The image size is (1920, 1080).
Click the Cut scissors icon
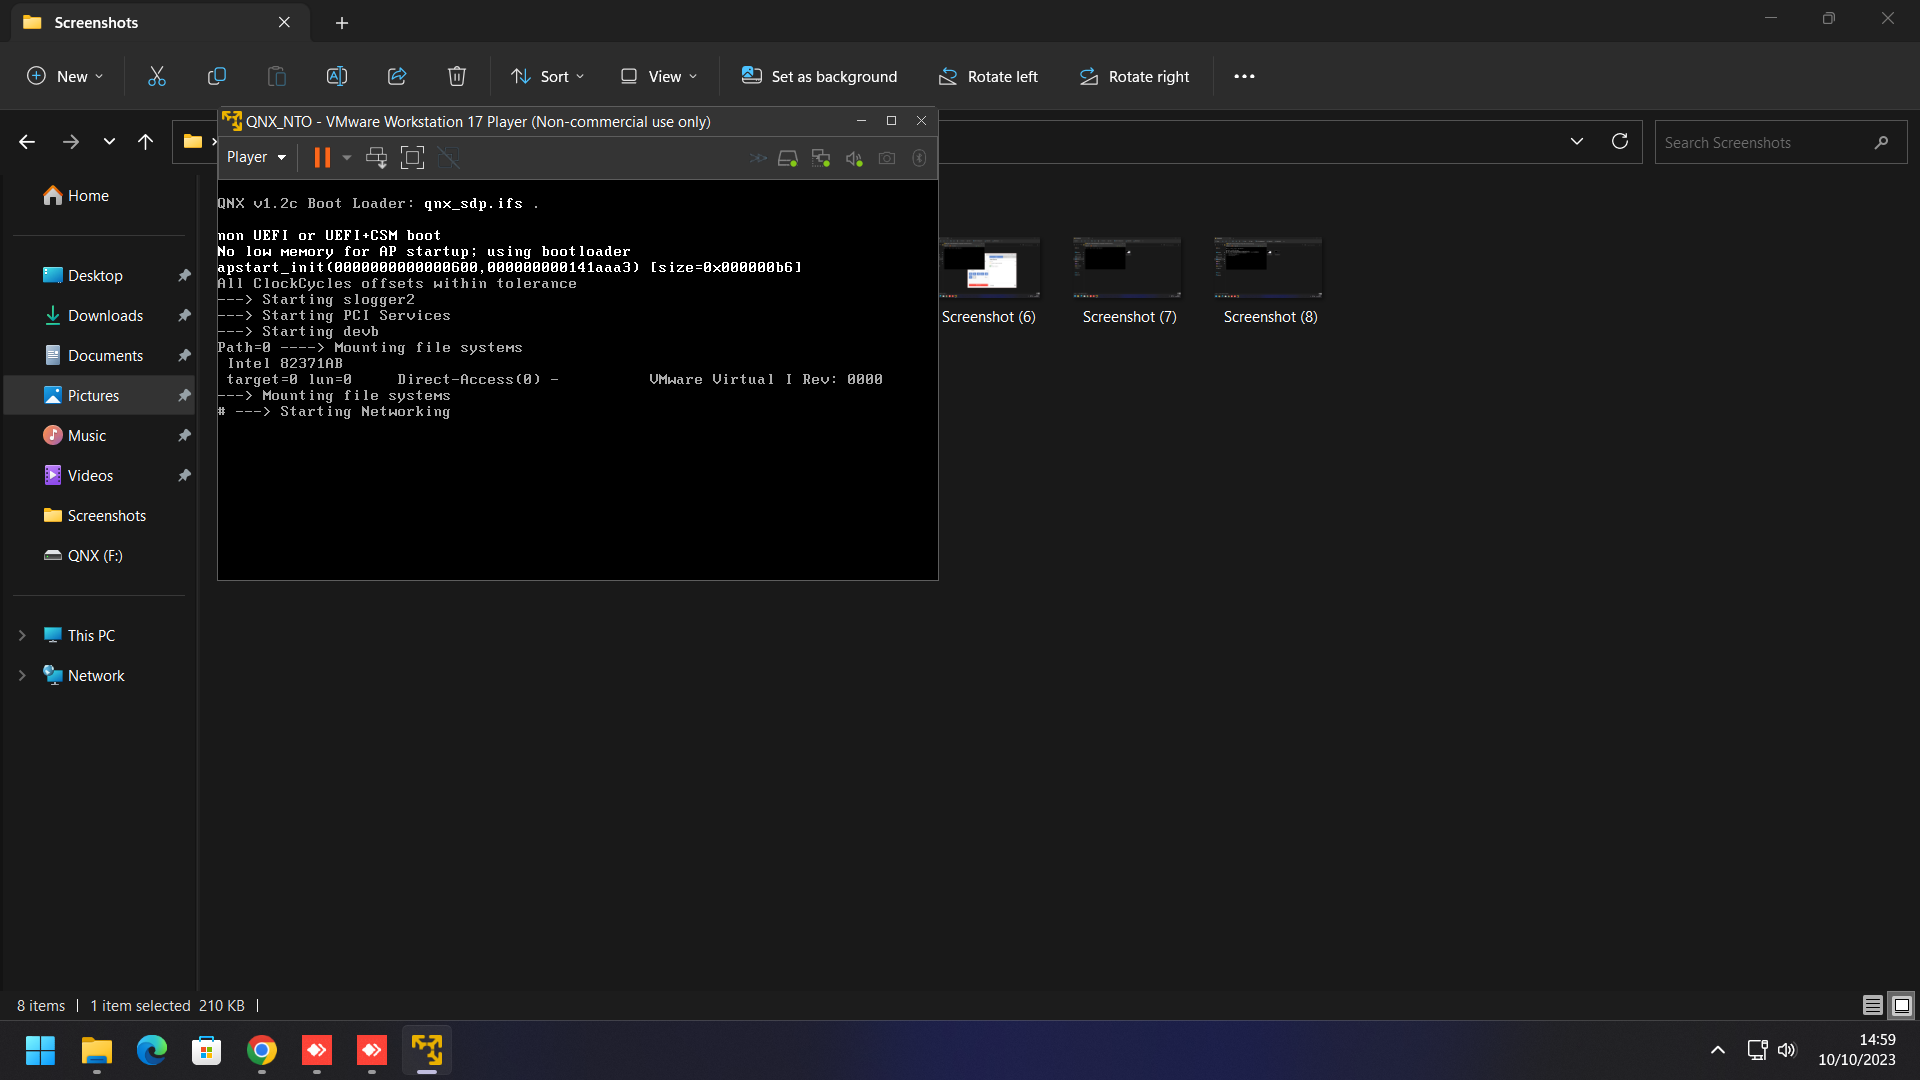[157, 76]
